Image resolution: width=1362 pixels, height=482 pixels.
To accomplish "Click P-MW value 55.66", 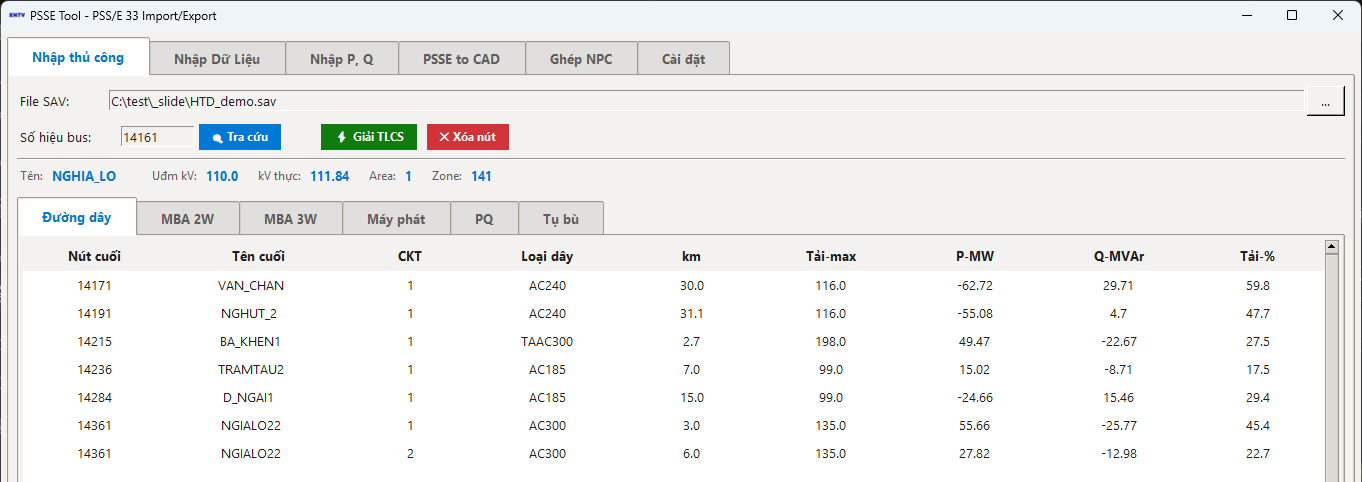I will click(975, 425).
